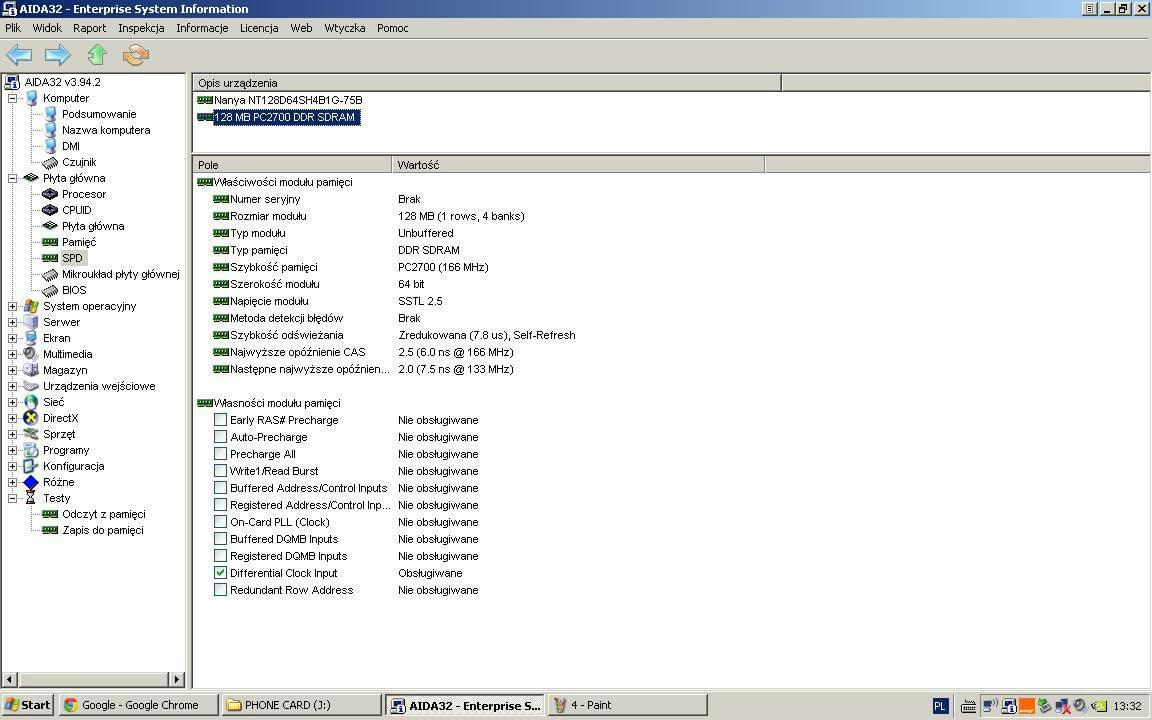
Task: Expand the Magazyn node
Action: (x=12, y=370)
